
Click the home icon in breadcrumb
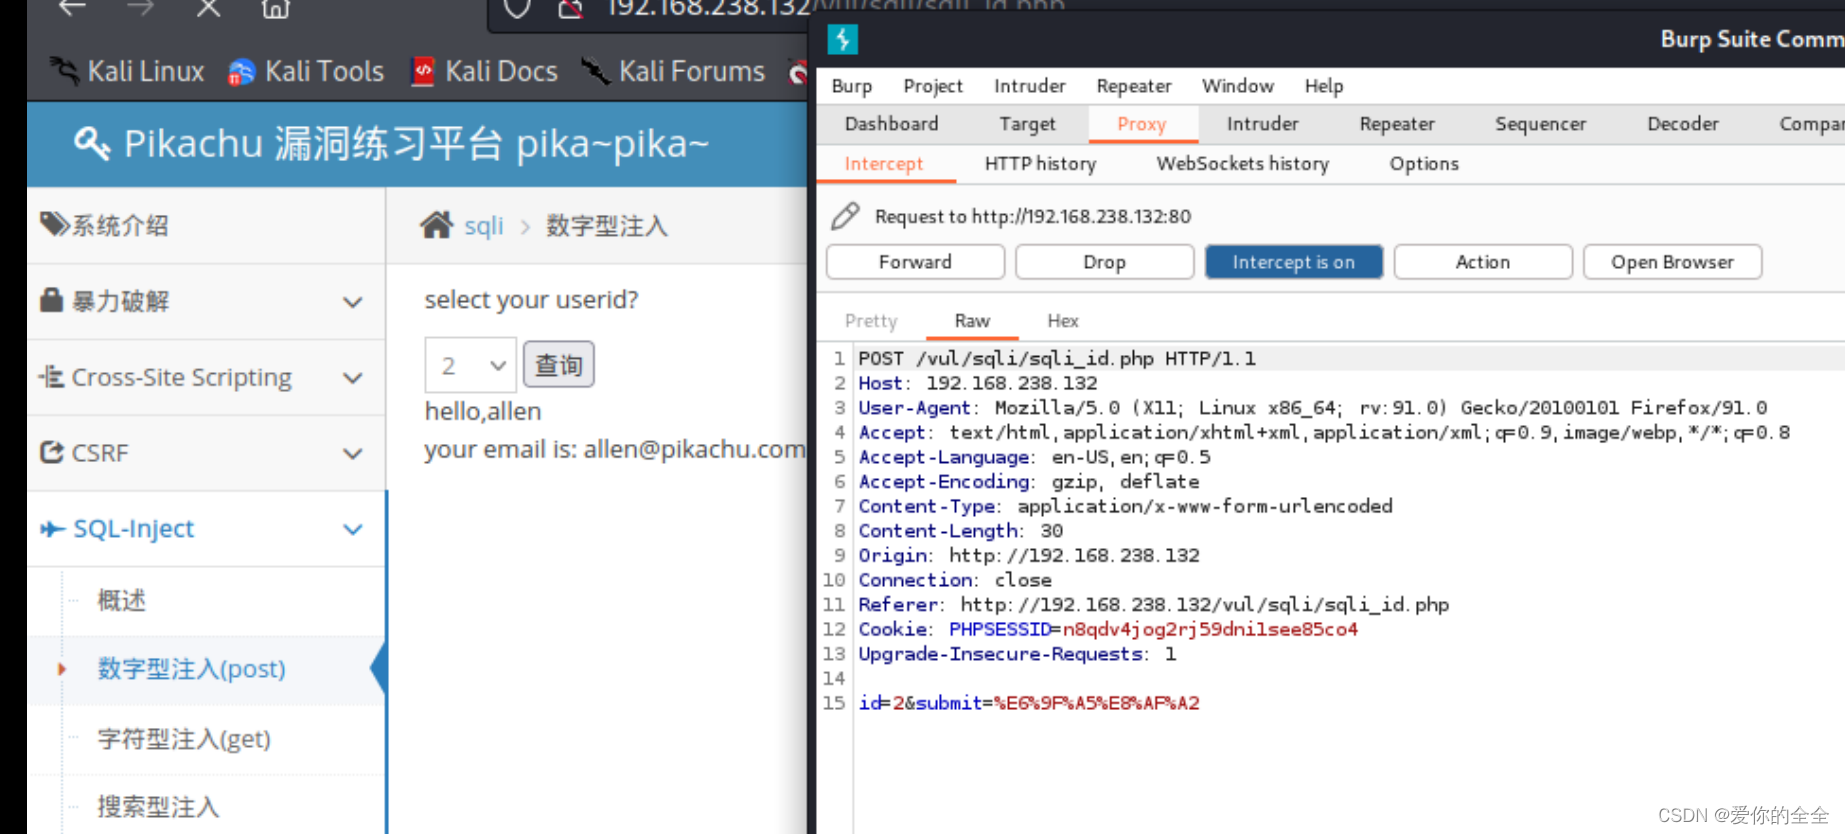coord(436,225)
